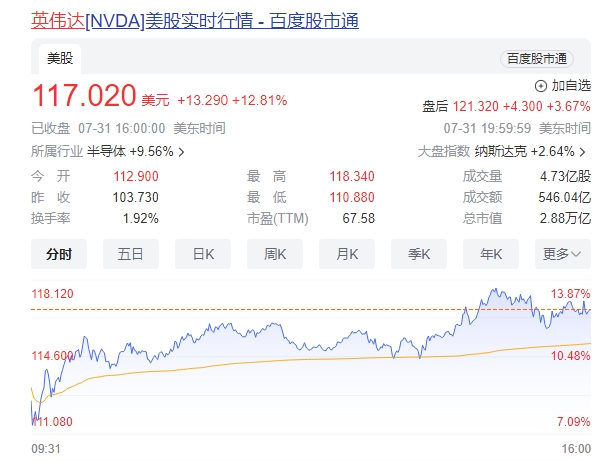Click the chart percent label 7.09%
This screenshot has width=613, height=461.
coord(574,422)
